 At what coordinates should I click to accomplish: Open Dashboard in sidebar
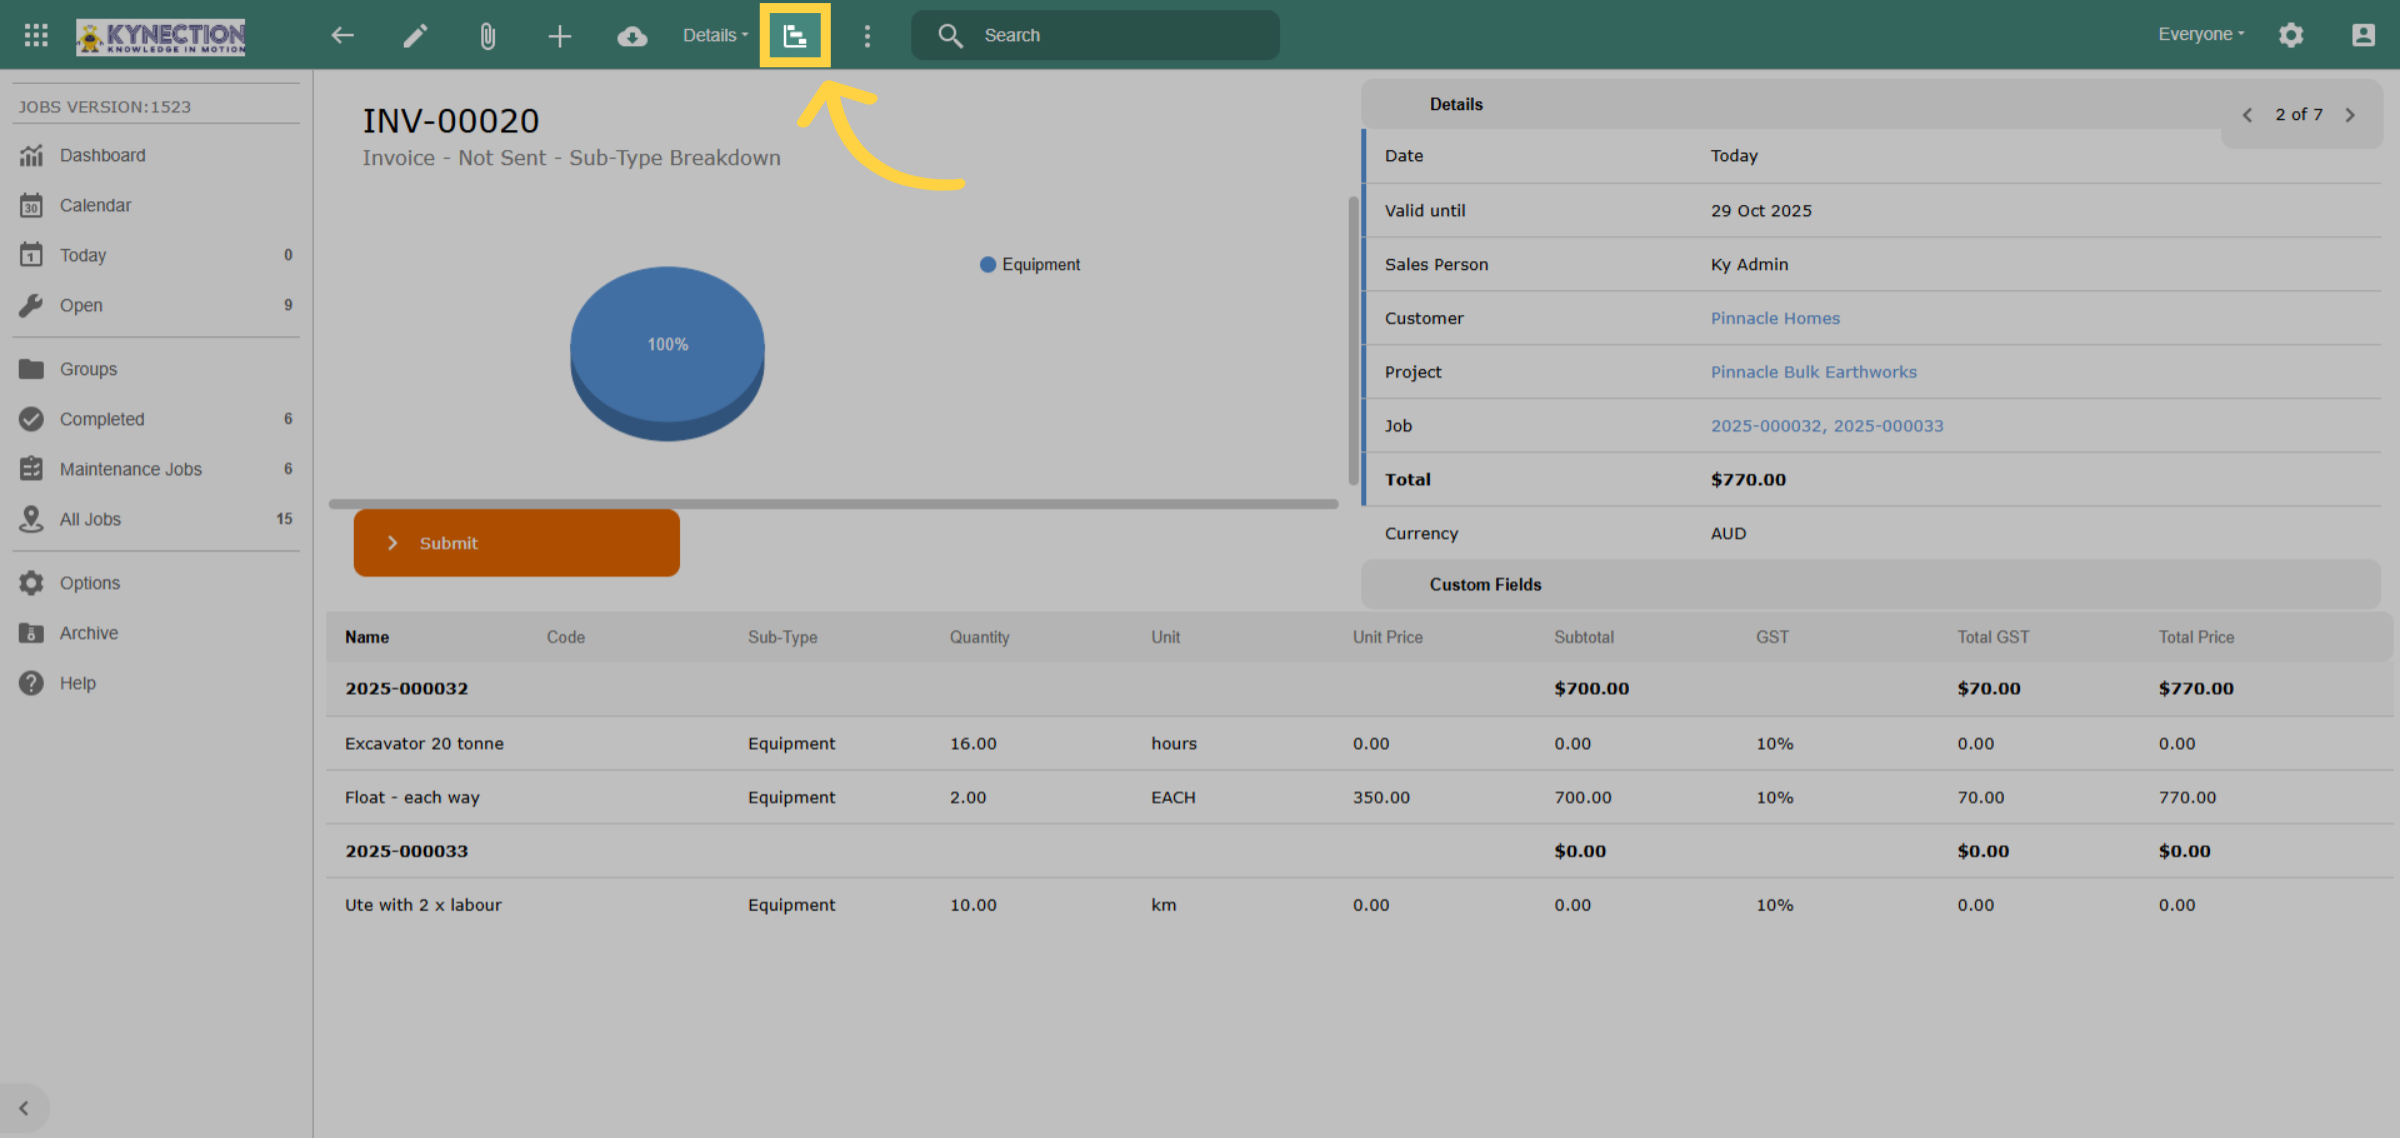(156, 155)
